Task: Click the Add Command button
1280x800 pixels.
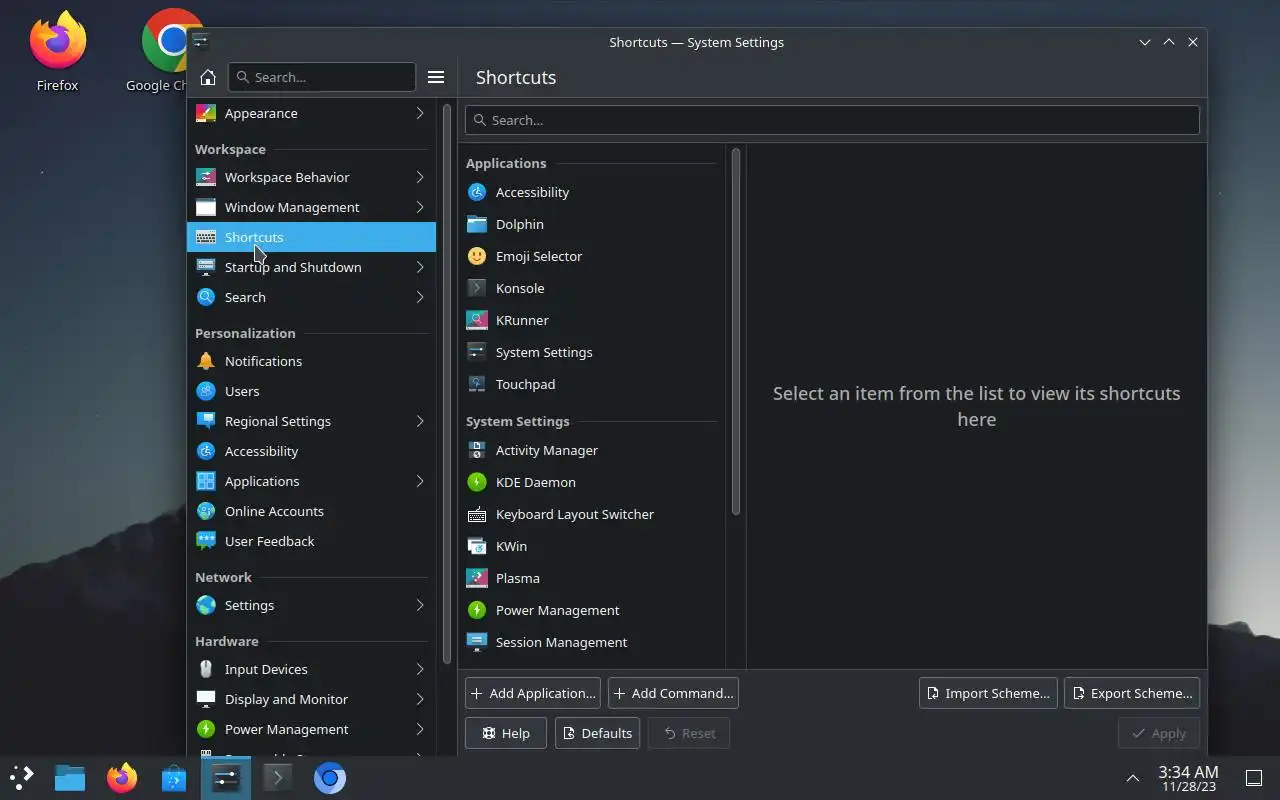Action: click(x=673, y=693)
